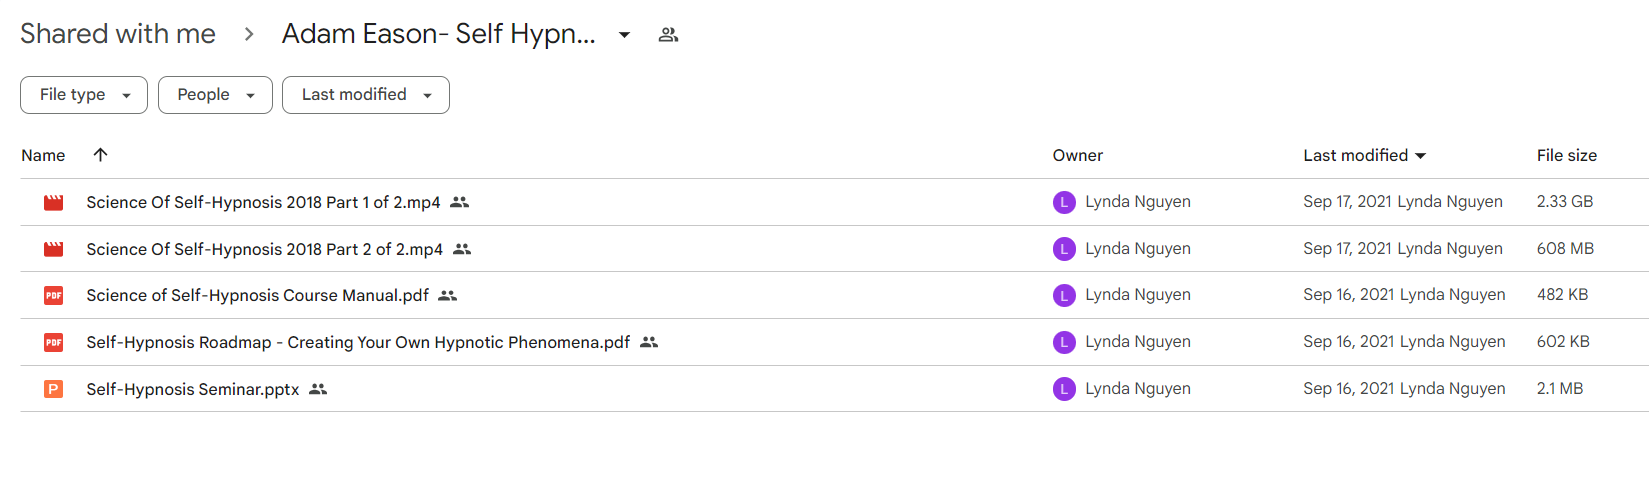Open the File type filter dropdown
Screen dimensions: 1649x498
(x=84, y=95)
